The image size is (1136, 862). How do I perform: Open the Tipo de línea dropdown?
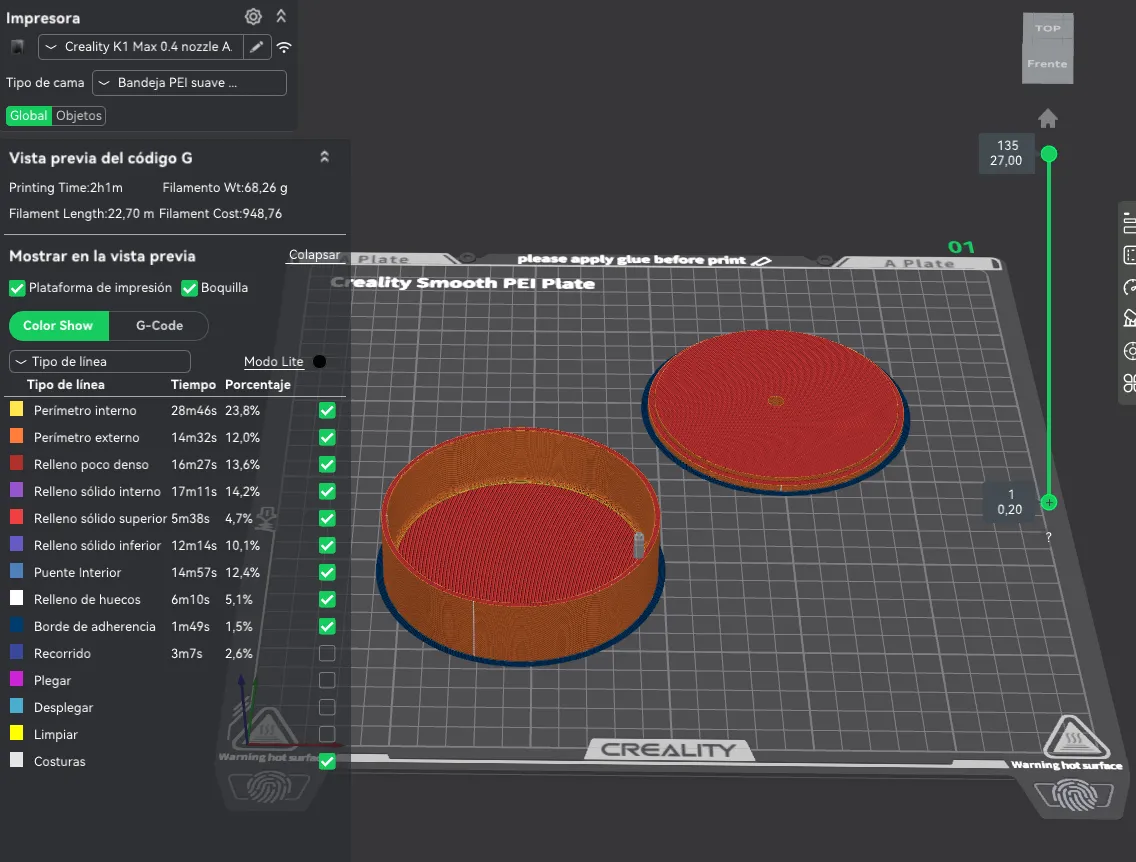click(100, 361)
